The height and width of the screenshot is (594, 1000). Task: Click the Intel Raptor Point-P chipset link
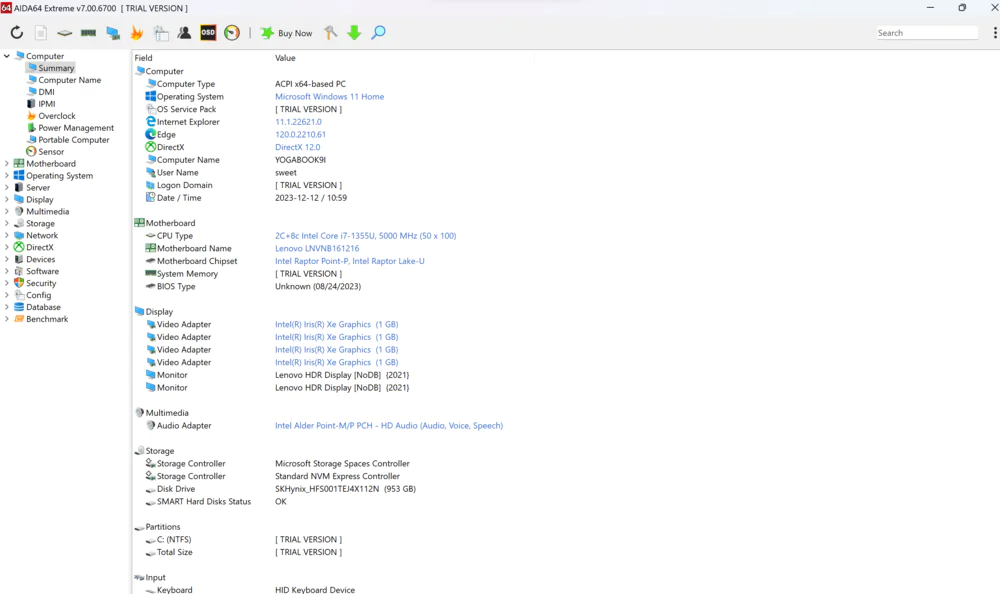tap(349, 261)
